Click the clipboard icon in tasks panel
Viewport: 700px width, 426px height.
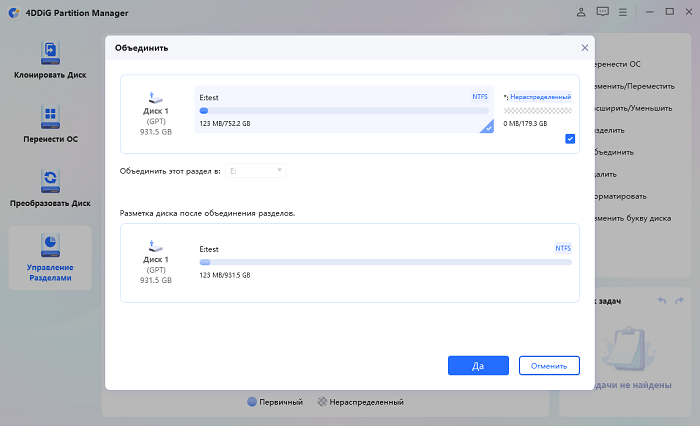pyautogui.click(x=629, y=349)
